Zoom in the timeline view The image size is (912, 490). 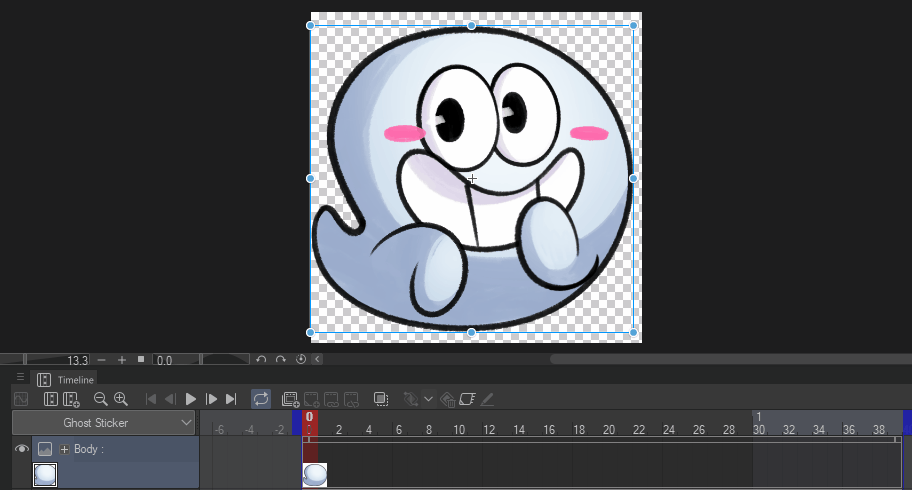121,399
